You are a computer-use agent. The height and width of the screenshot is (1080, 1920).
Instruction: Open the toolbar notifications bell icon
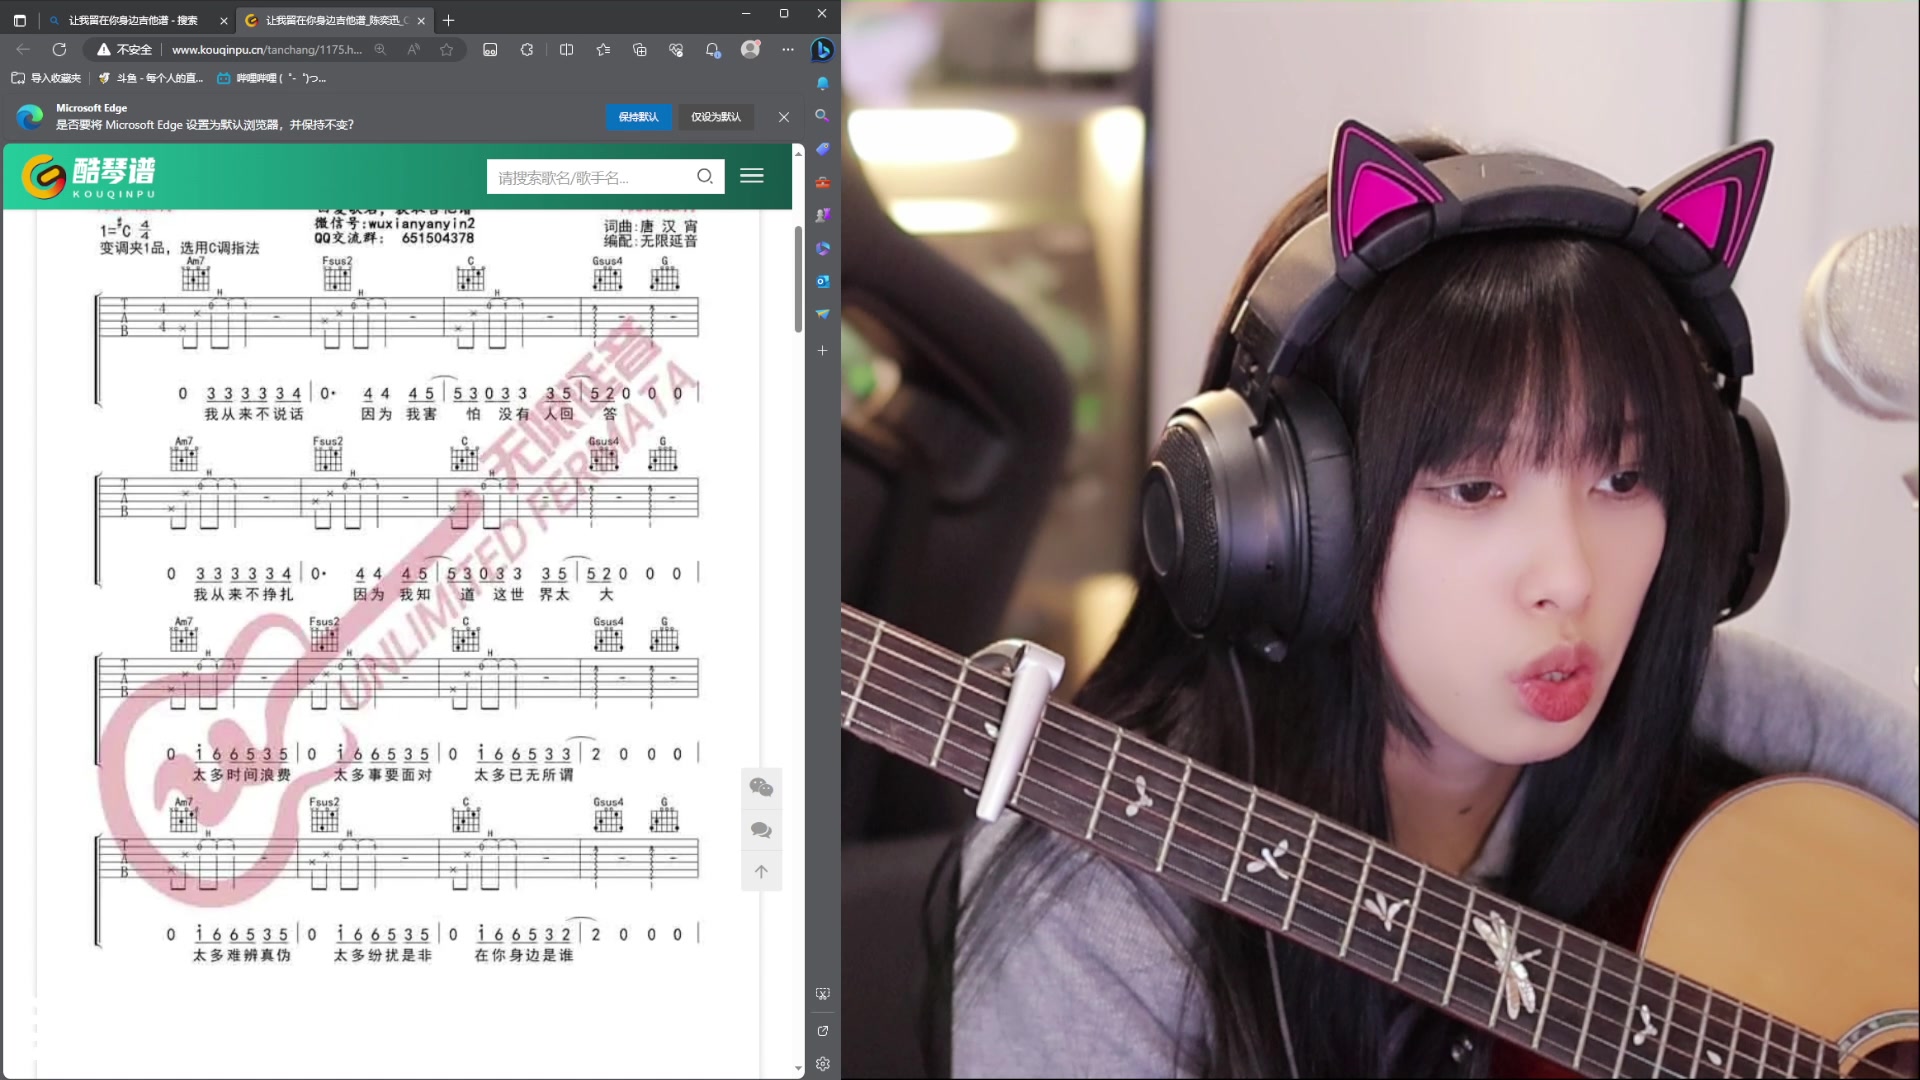click(713, 49)
